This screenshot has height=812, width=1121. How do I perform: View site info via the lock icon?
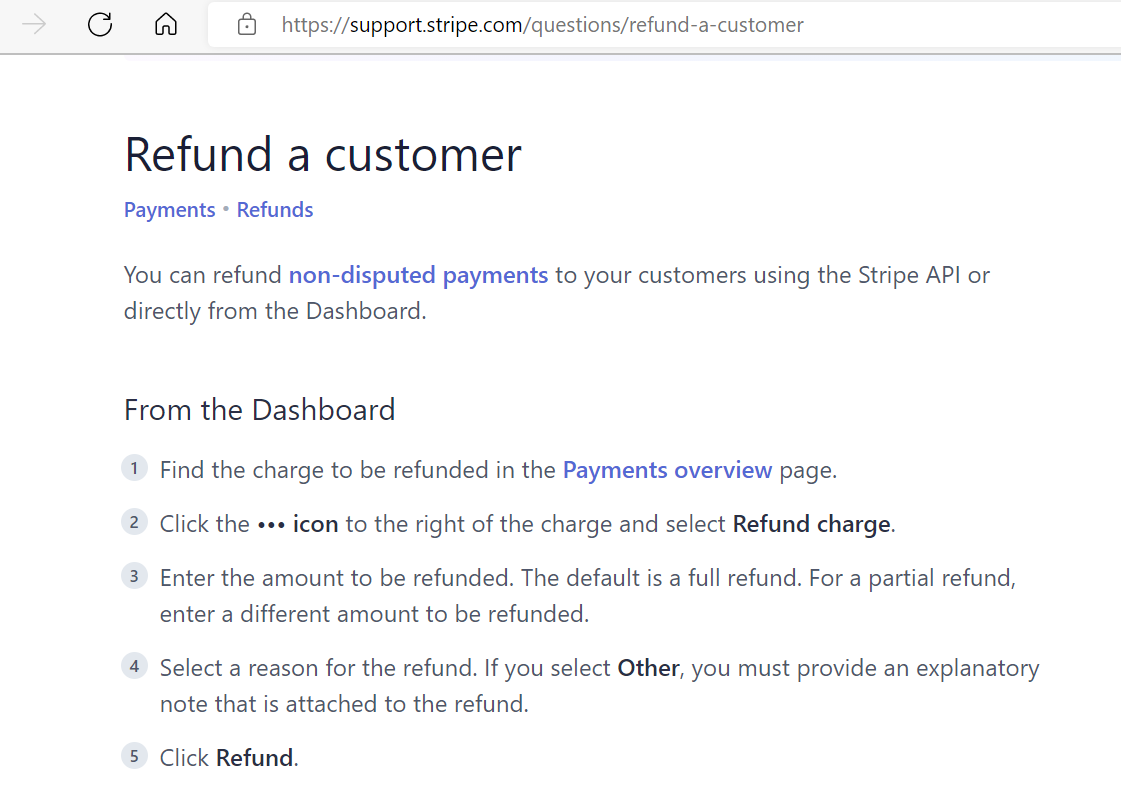click(247, 25)
